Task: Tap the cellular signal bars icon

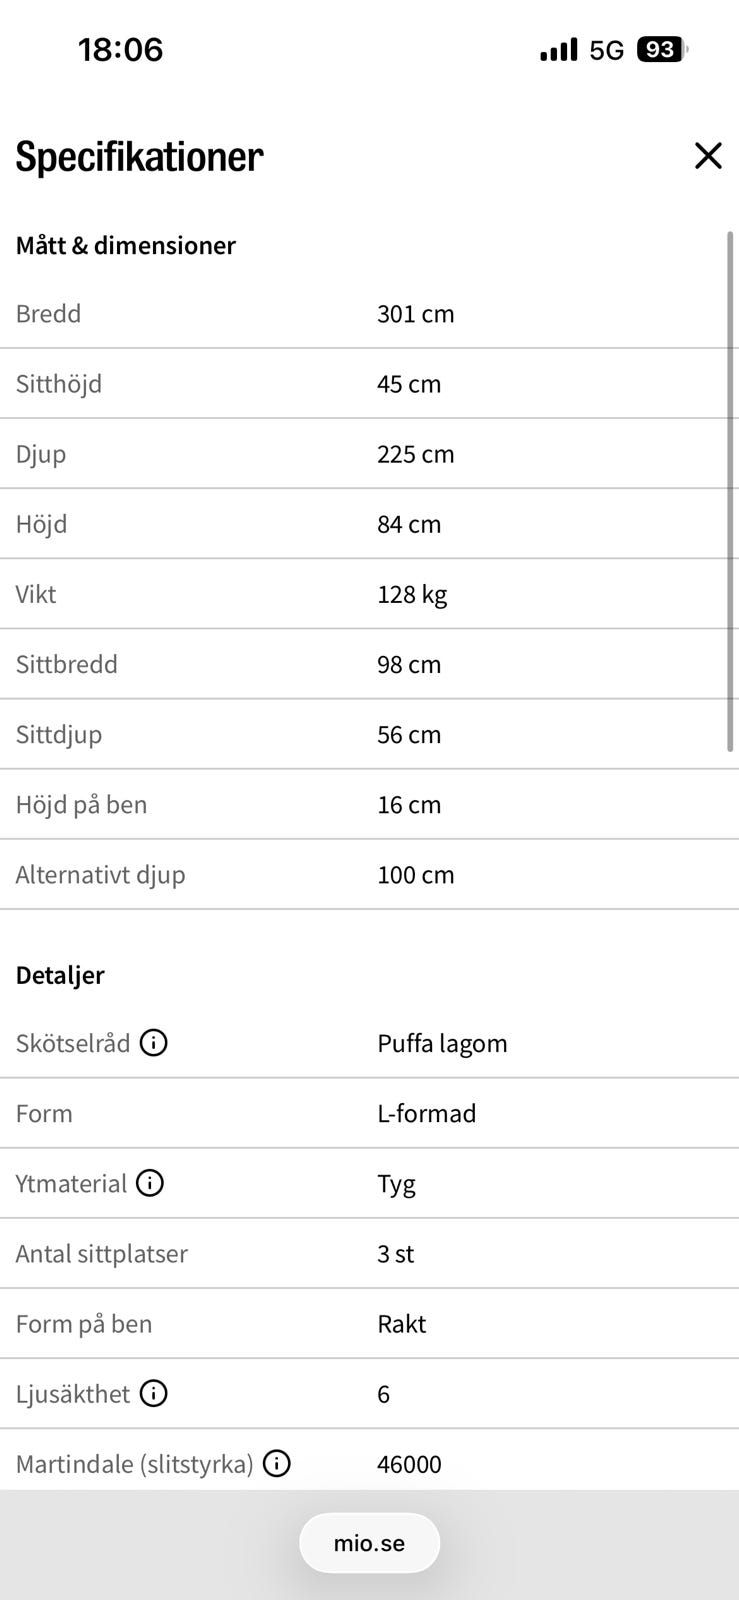Action: click(x=558, y=49)
